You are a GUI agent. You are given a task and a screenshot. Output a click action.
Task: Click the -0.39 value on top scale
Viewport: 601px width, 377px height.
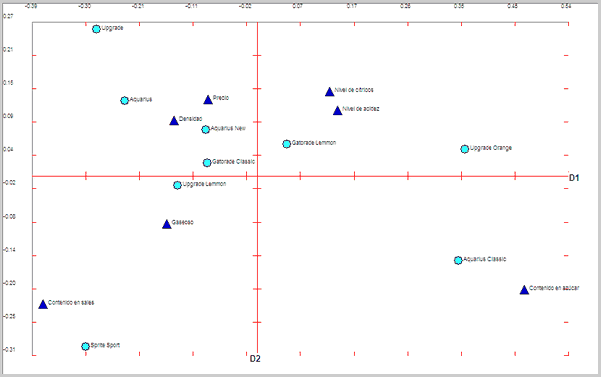click(31, 6)
